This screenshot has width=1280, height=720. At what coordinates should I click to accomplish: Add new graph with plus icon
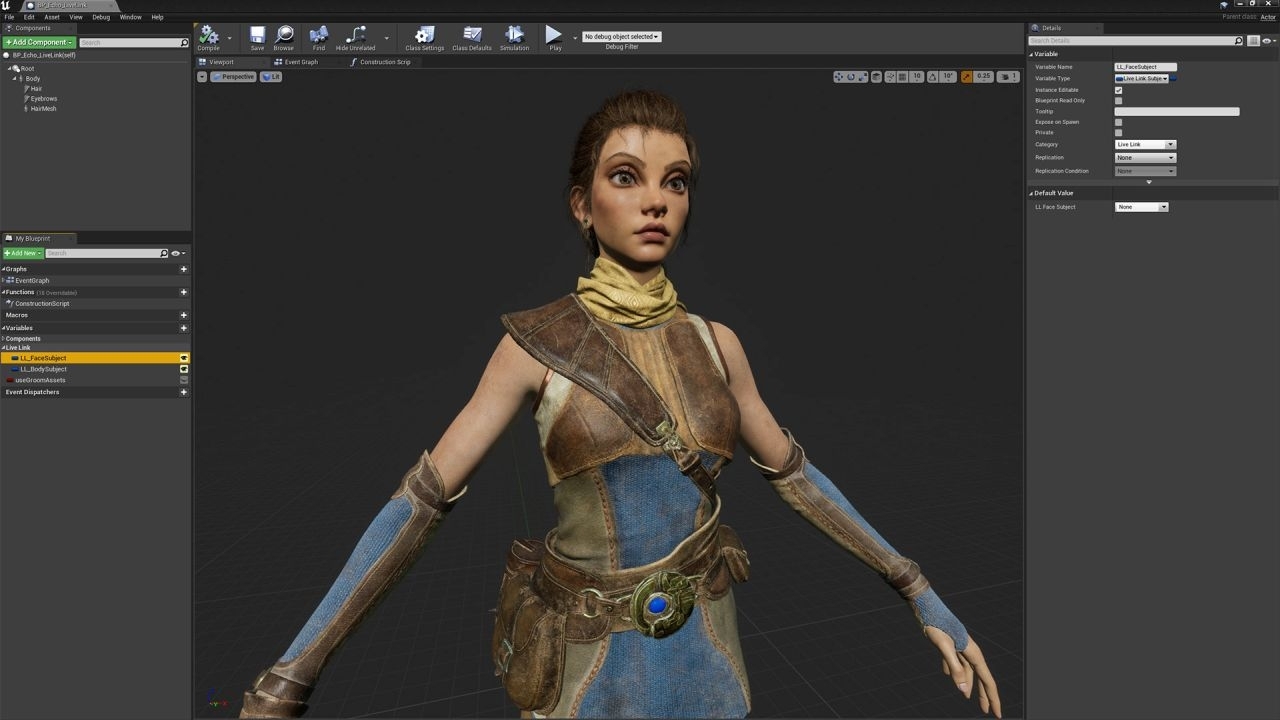pyautogui.click(x=183, y=269)
